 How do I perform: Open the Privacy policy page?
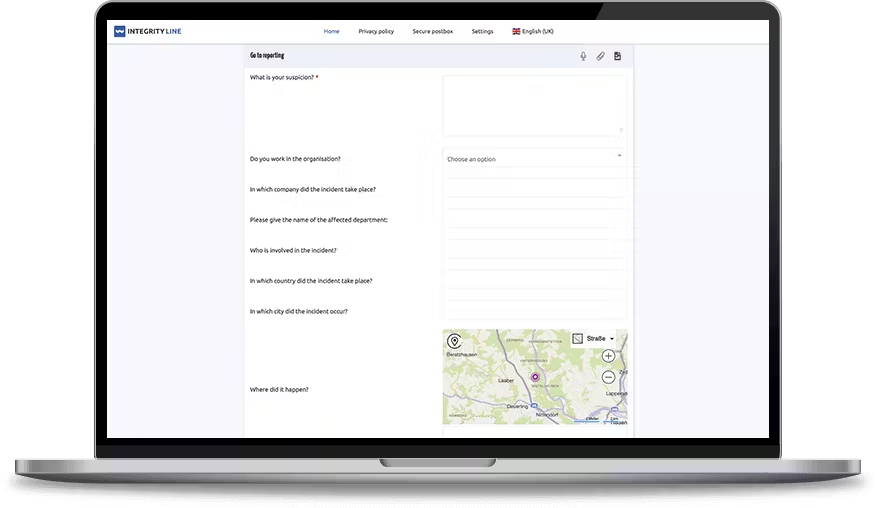(x=376, y=31)
